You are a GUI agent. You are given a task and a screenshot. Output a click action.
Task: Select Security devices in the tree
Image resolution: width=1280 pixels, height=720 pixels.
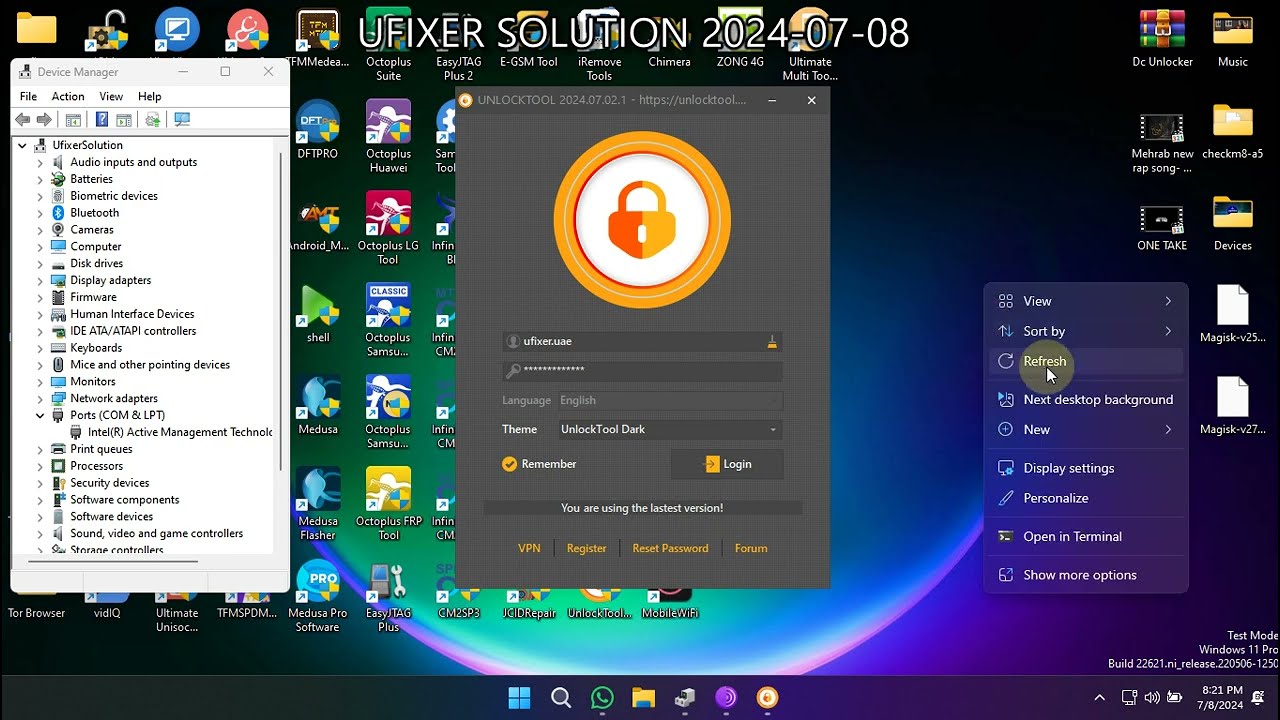110,484
